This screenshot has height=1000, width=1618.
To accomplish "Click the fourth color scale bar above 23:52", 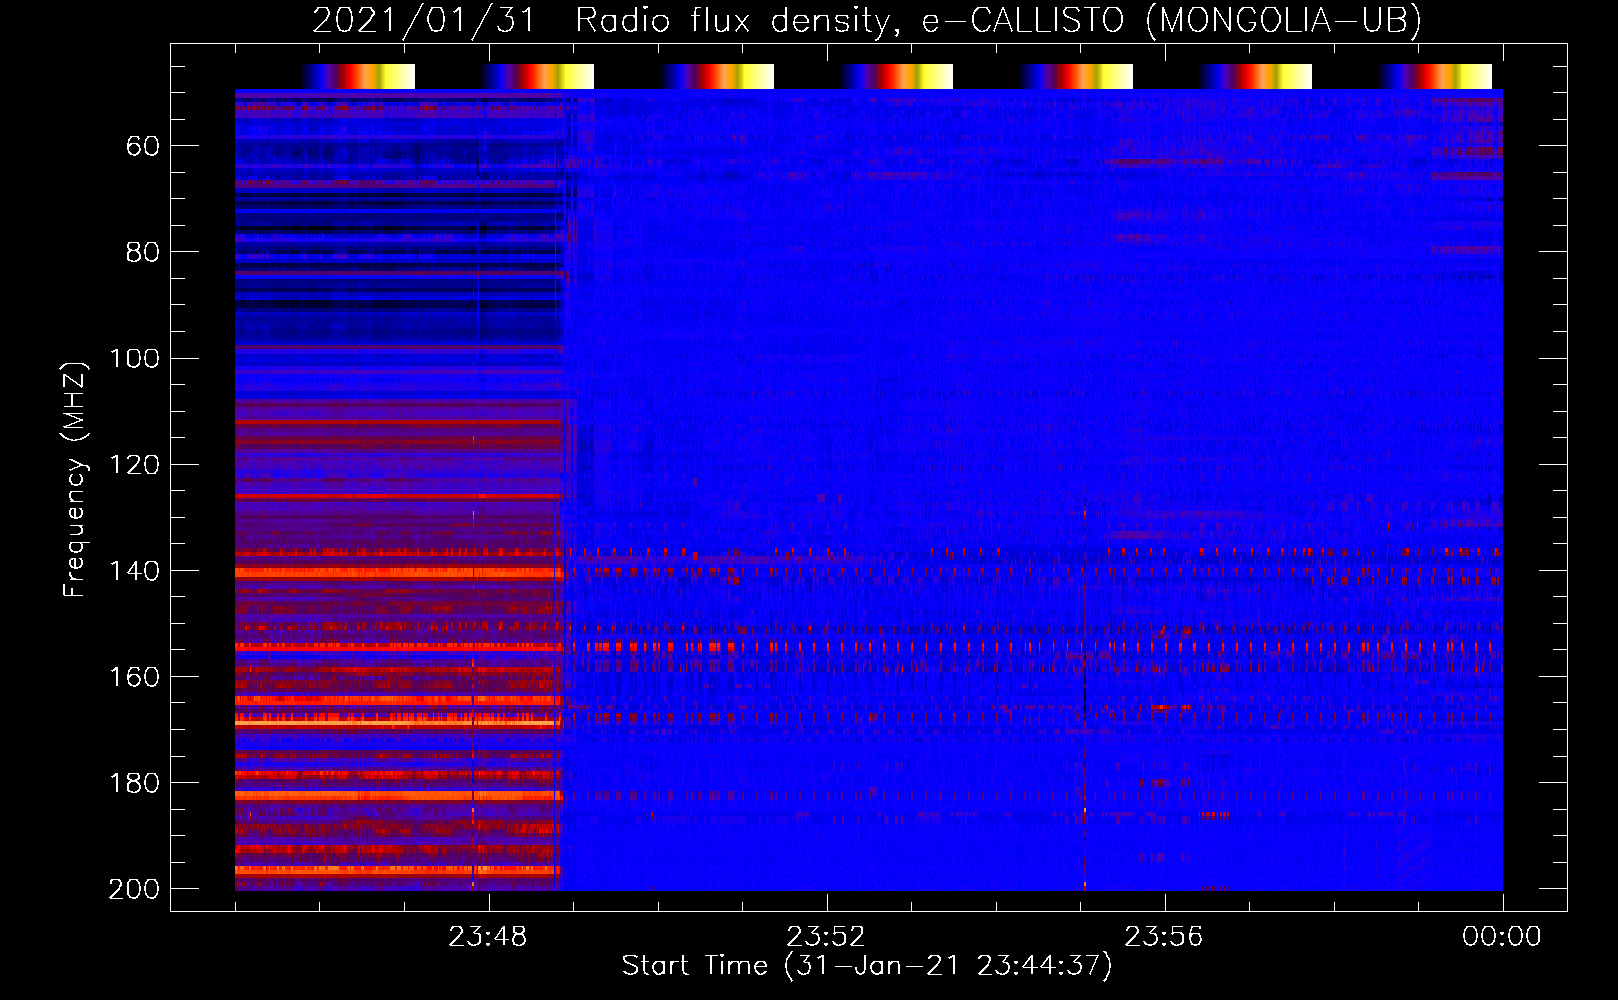I will point(897,76).
